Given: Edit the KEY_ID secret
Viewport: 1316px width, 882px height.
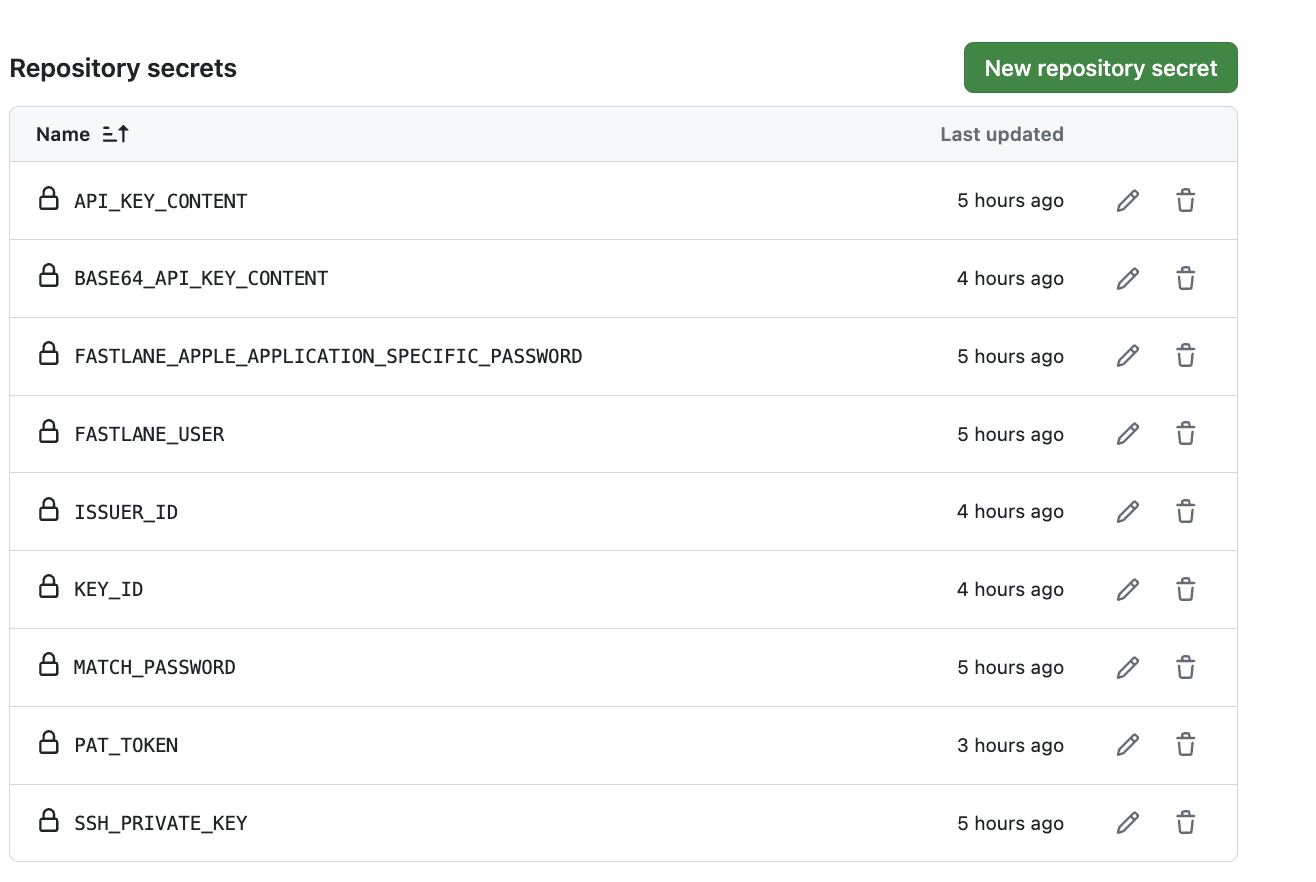Looking at the screenshot, I should click(1128, 590).
